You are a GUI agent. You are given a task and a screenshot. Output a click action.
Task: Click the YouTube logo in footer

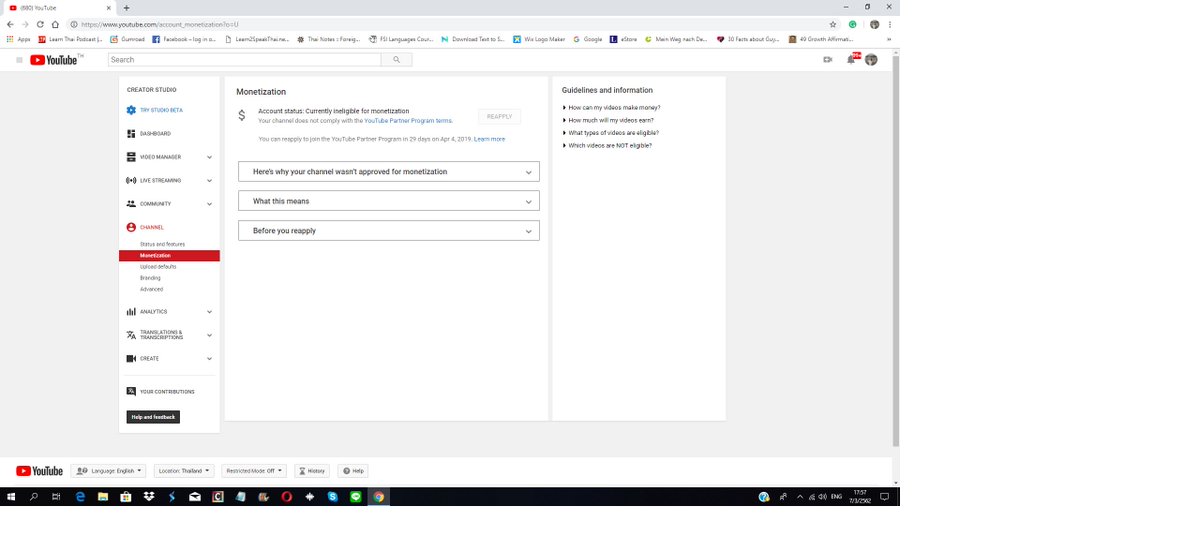(x=39, y=471)
